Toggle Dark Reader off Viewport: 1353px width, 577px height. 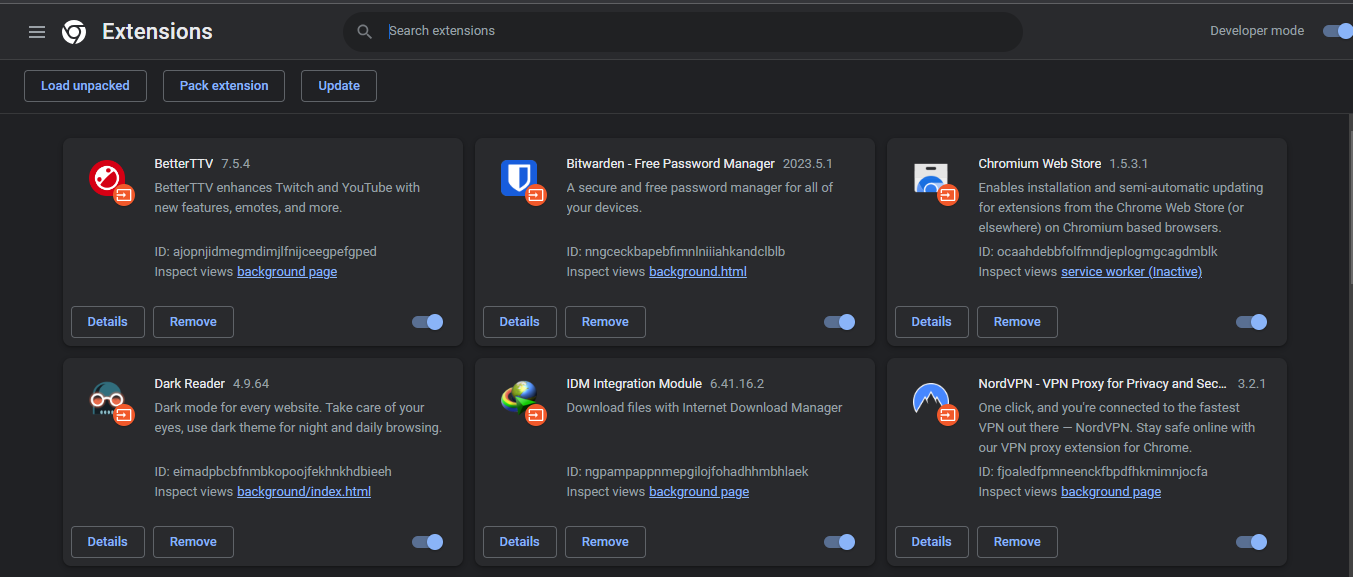pos(427,541)
